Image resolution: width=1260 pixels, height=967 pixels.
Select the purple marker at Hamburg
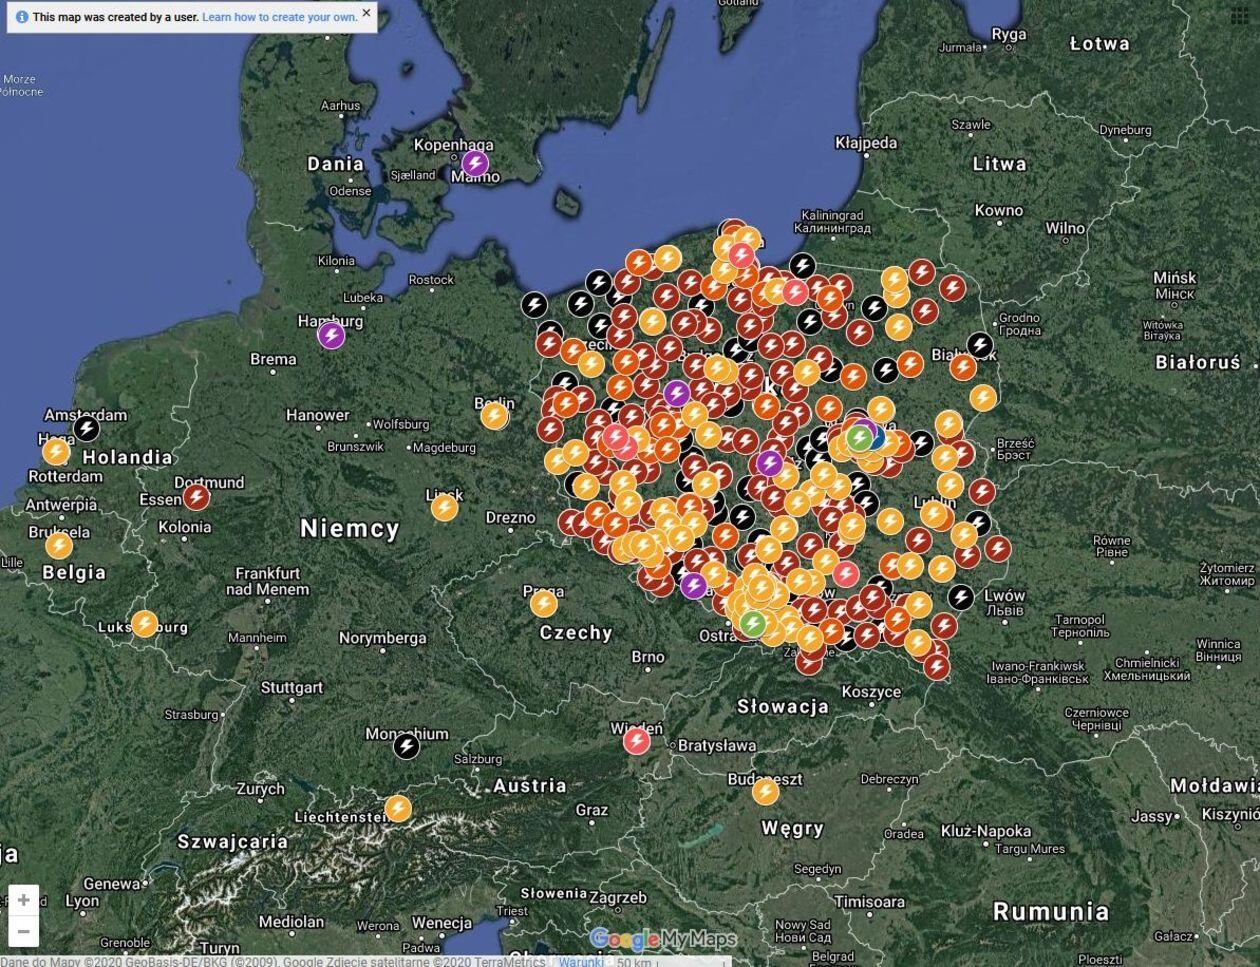[331, 335]
